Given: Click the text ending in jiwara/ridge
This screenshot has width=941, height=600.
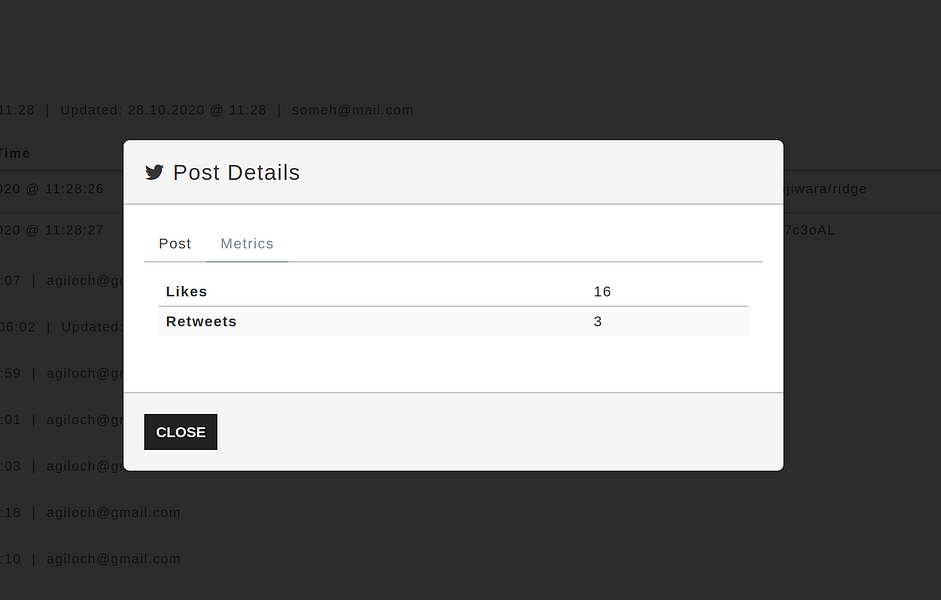Looking at the screenshot, I should [825, 189].
